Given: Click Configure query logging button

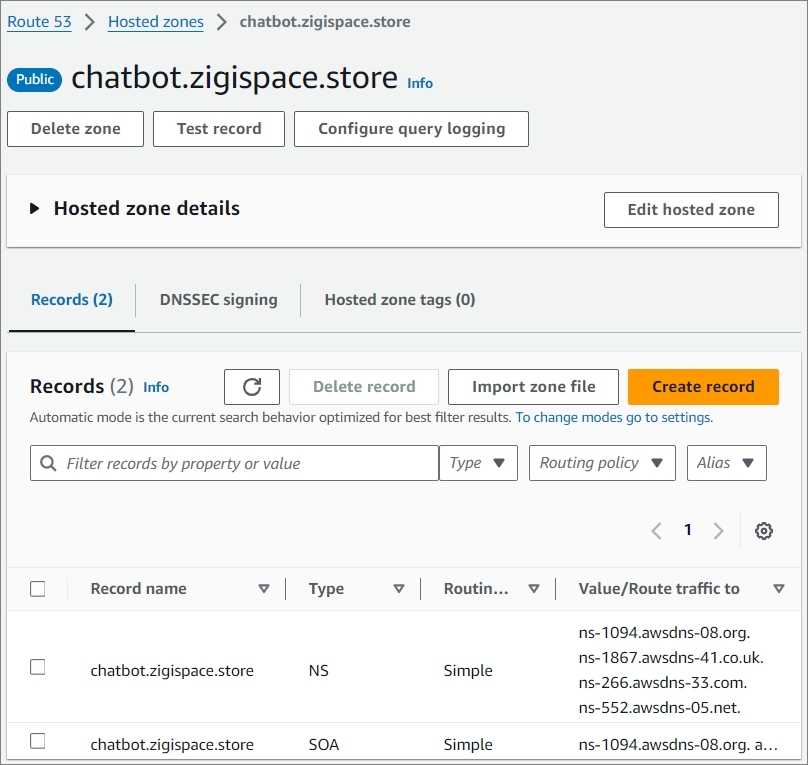Looking at the screenshot, I should (x=411, y=129).
